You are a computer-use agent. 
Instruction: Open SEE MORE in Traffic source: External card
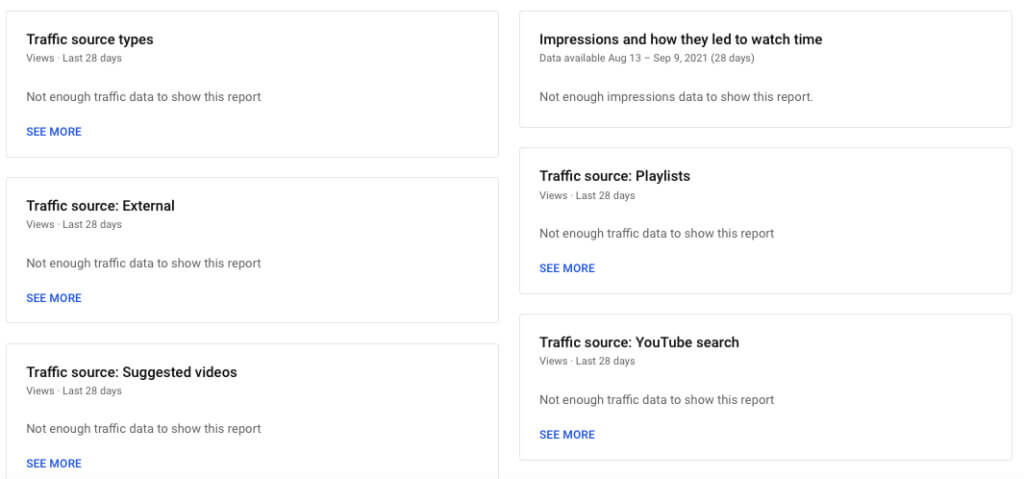tap(54, 298)
